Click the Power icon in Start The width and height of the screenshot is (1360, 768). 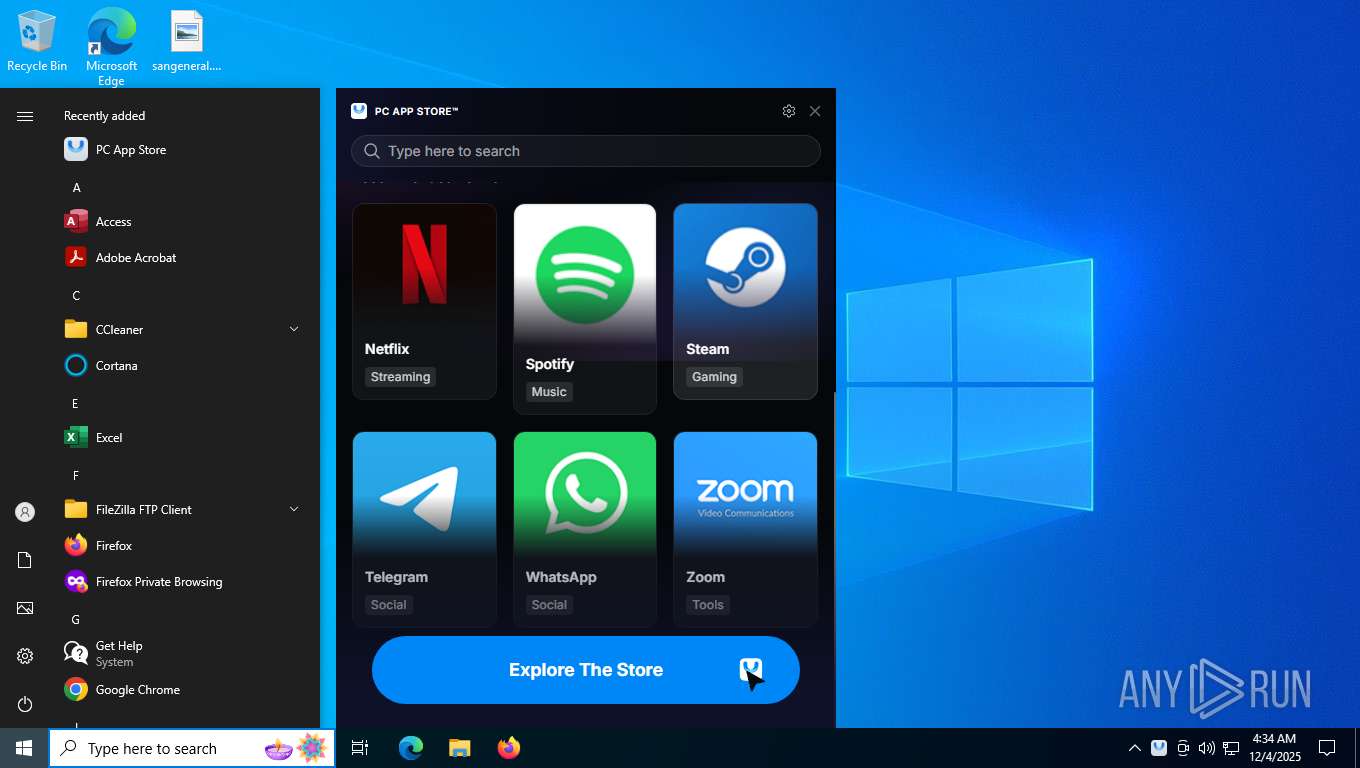pos(25,704)
